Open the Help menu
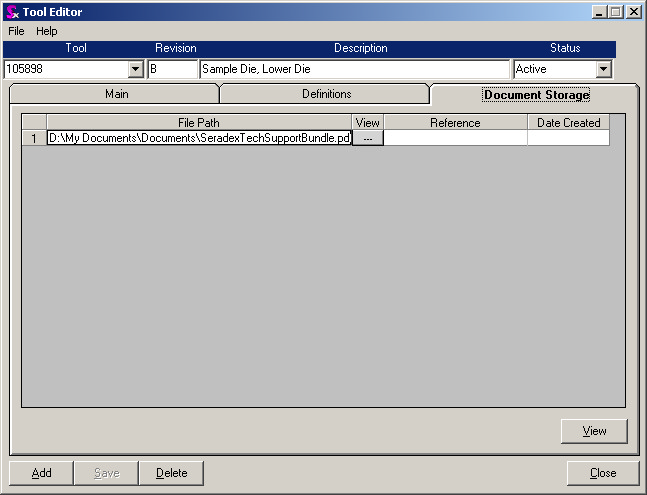Screen dimensions: 647x495 coord(47,31)
